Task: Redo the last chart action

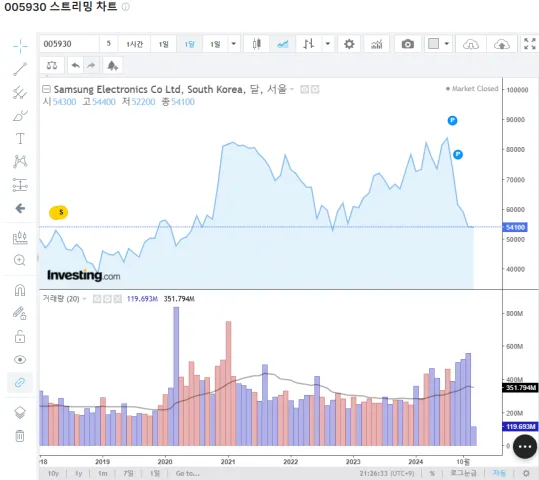Action: (91, 65)
